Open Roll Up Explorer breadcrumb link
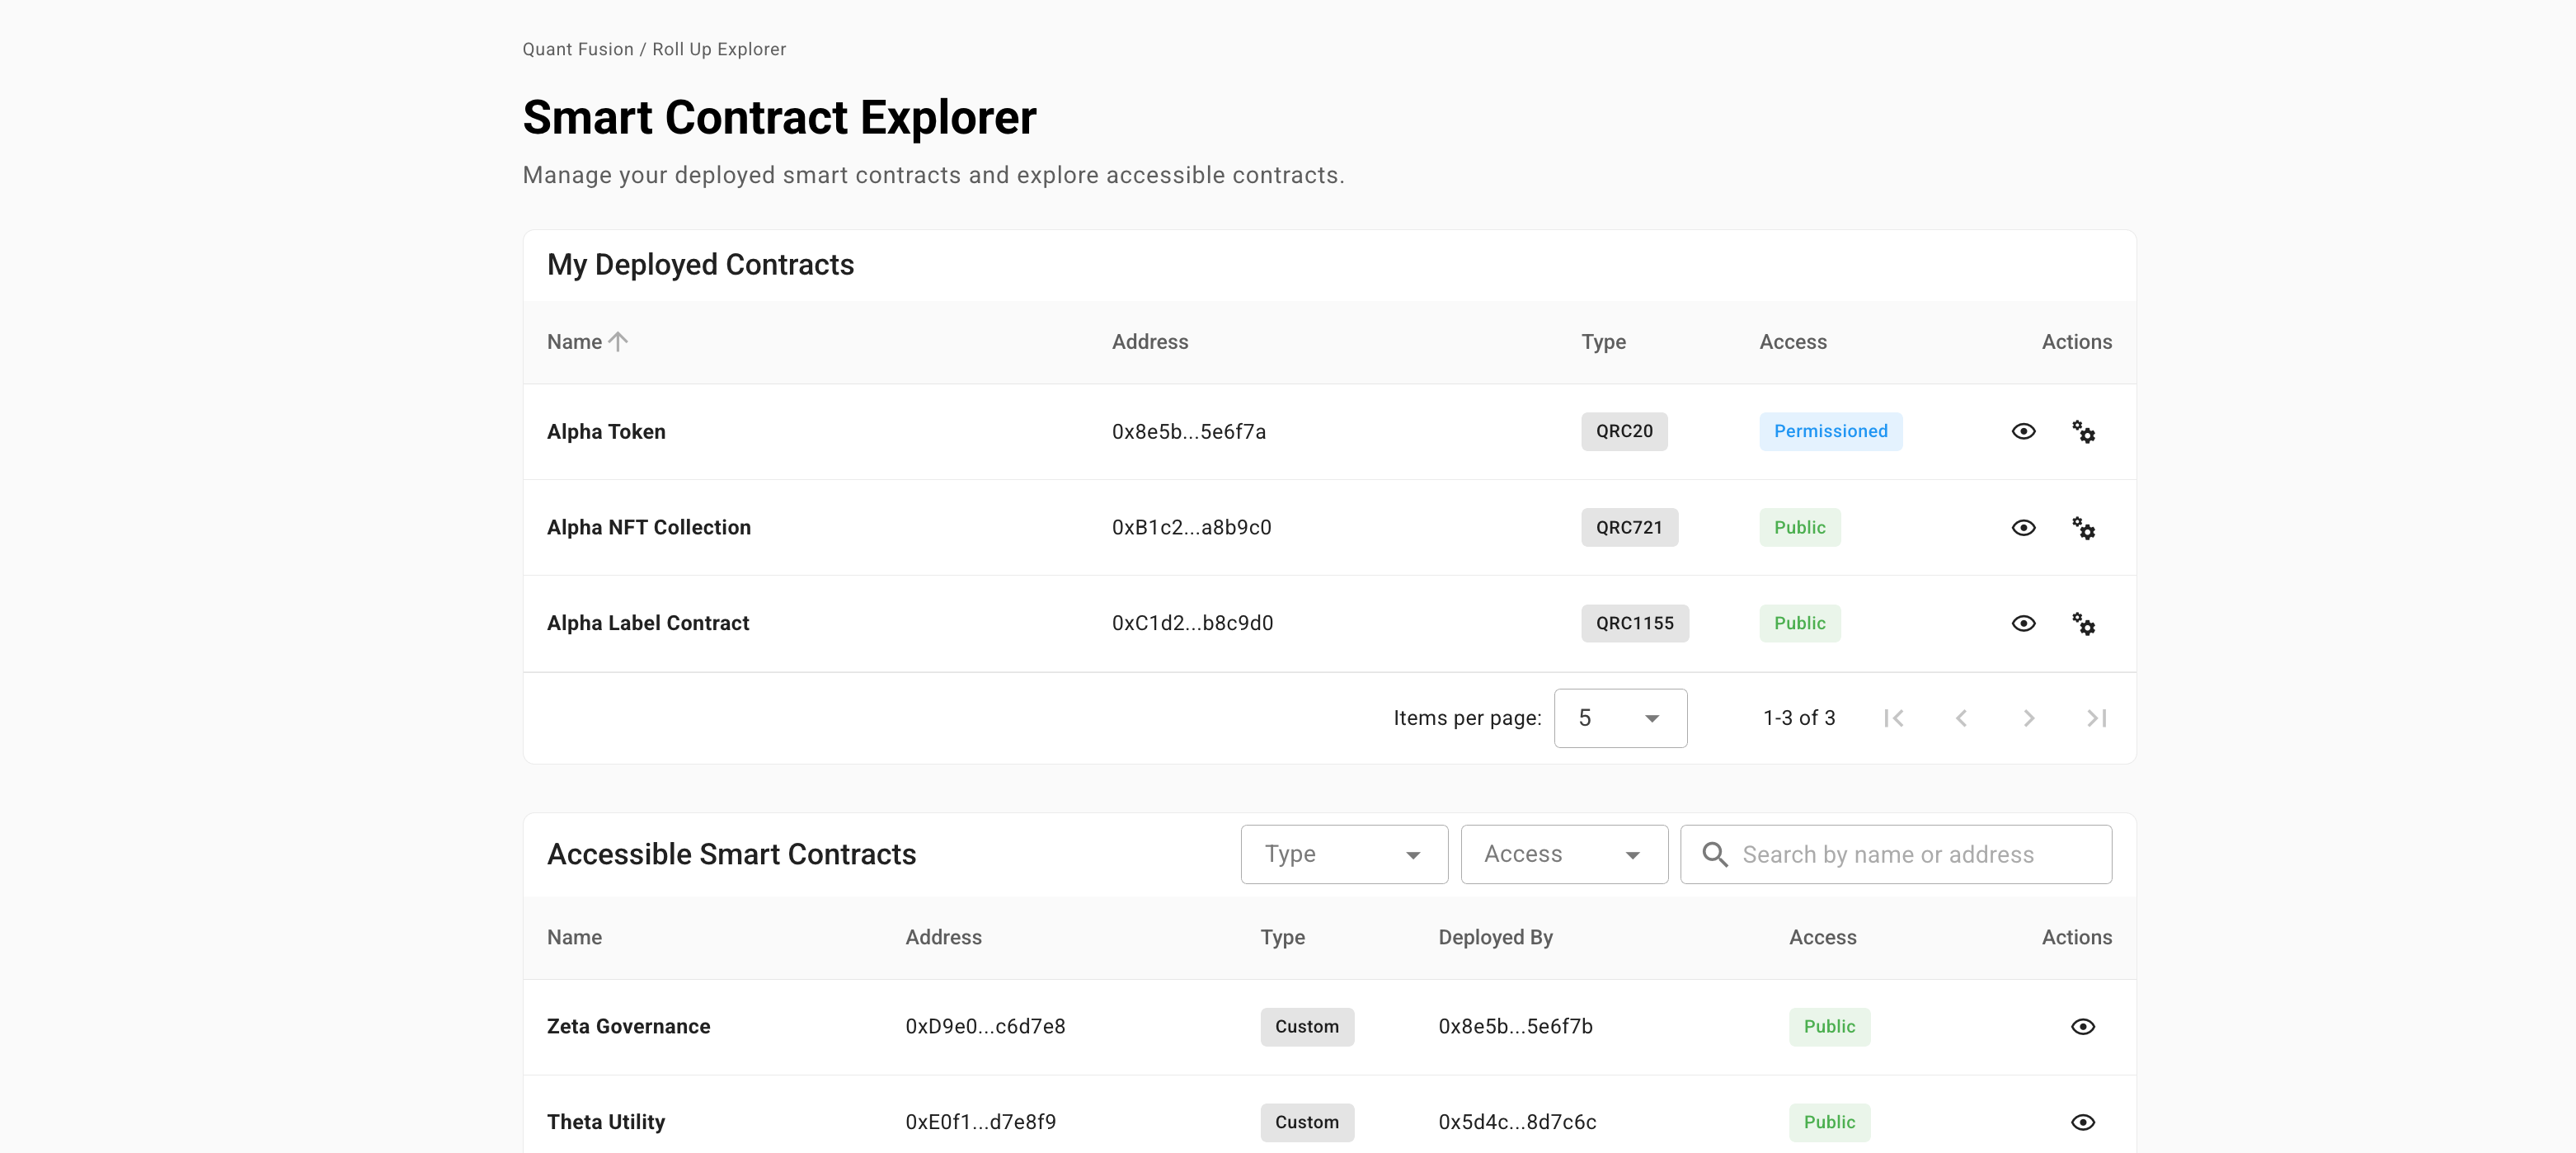Viewport: 2576px width, 1153px height. (x=719, y=49)
